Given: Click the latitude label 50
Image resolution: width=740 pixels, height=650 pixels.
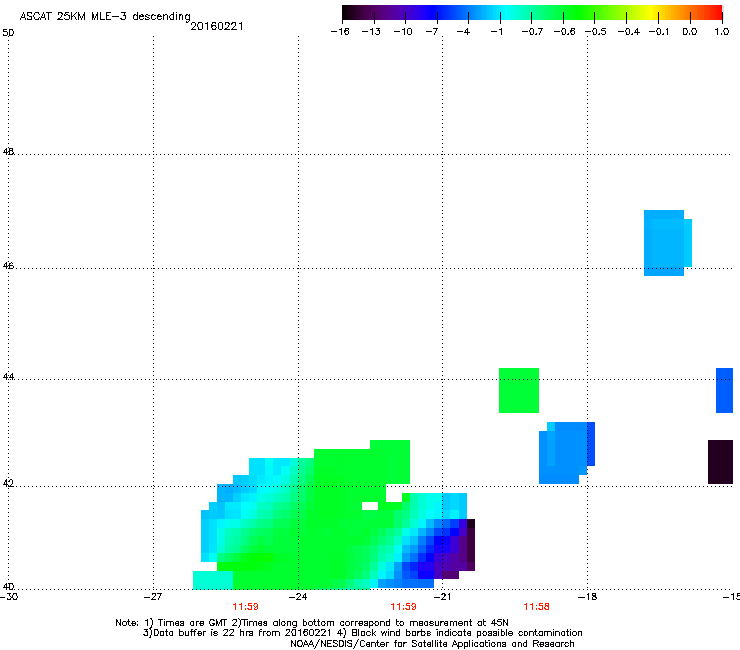Looking at the screenshot, I should coord(8,33).
